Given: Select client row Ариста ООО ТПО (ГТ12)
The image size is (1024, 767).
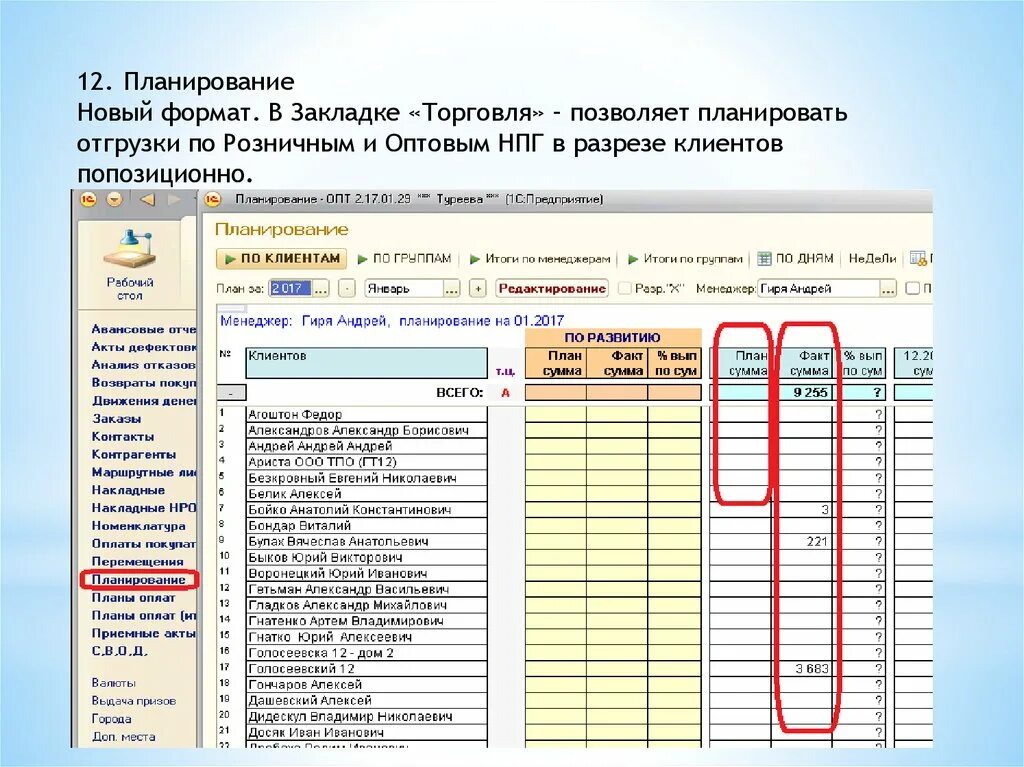Looking at the screenshot, I should 367,462.
